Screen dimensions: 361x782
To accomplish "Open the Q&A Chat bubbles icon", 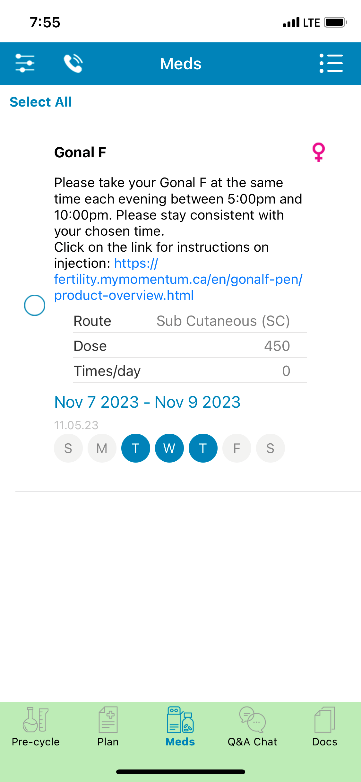I will [252, 720].
